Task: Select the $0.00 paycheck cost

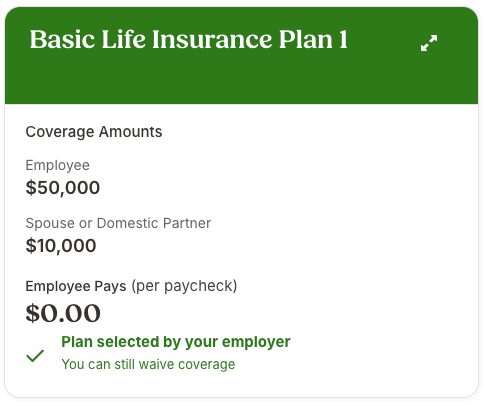Action: click(63, 313)
